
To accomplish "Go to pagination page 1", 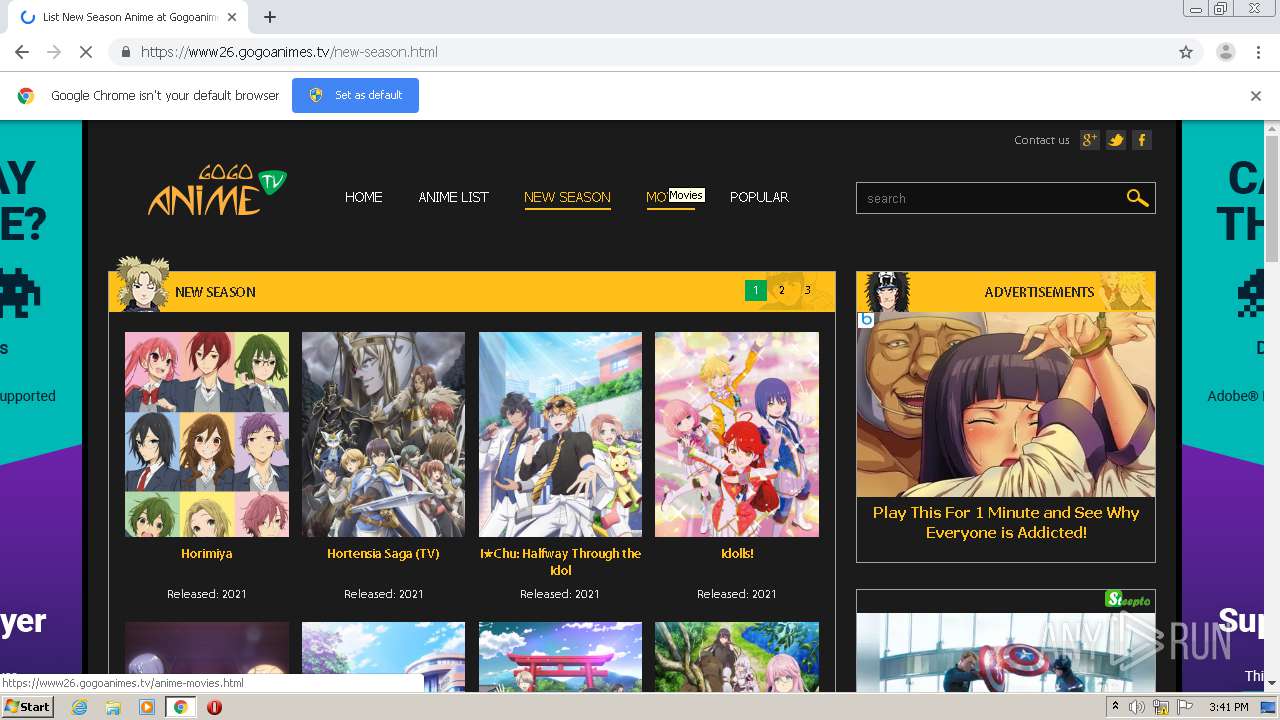I will 755,291.
